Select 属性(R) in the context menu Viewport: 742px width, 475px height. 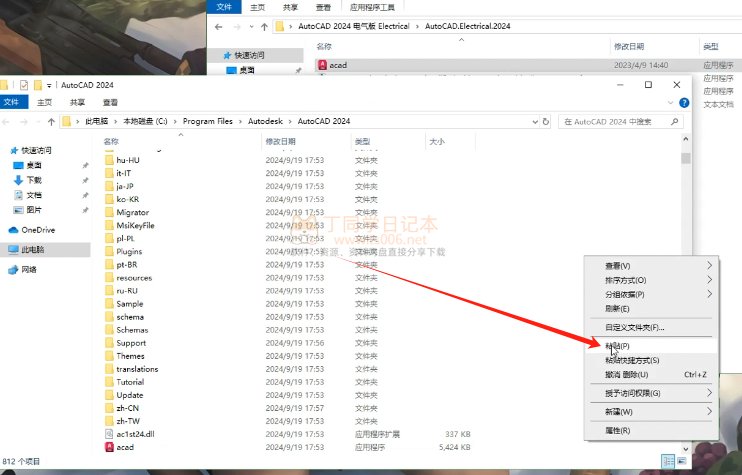point(617,430)
